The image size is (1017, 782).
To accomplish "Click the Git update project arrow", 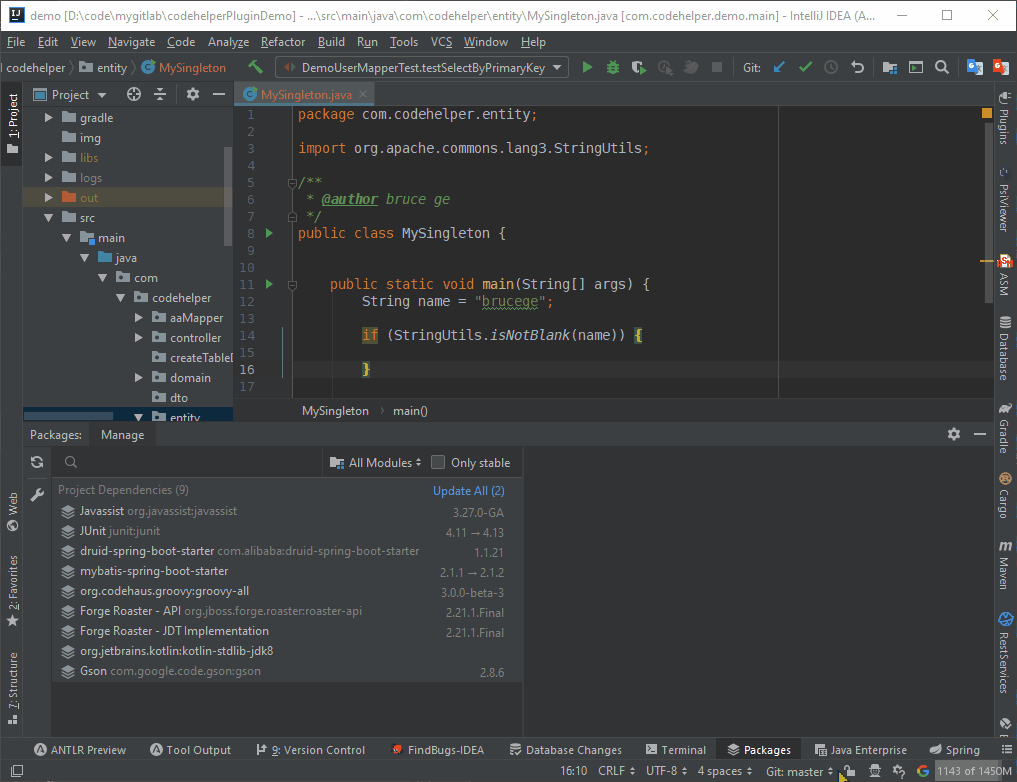I will (779, 67).
